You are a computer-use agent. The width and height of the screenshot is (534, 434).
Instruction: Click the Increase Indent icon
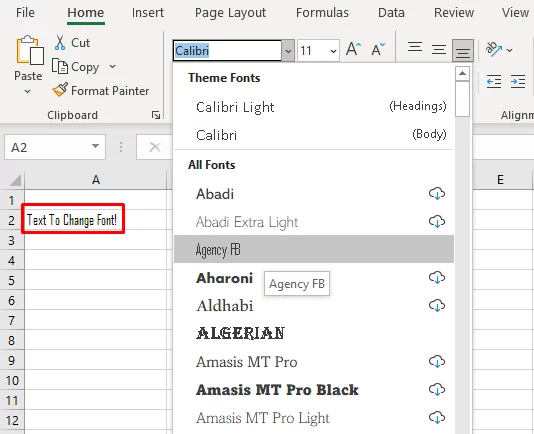(x=518, y=82)
